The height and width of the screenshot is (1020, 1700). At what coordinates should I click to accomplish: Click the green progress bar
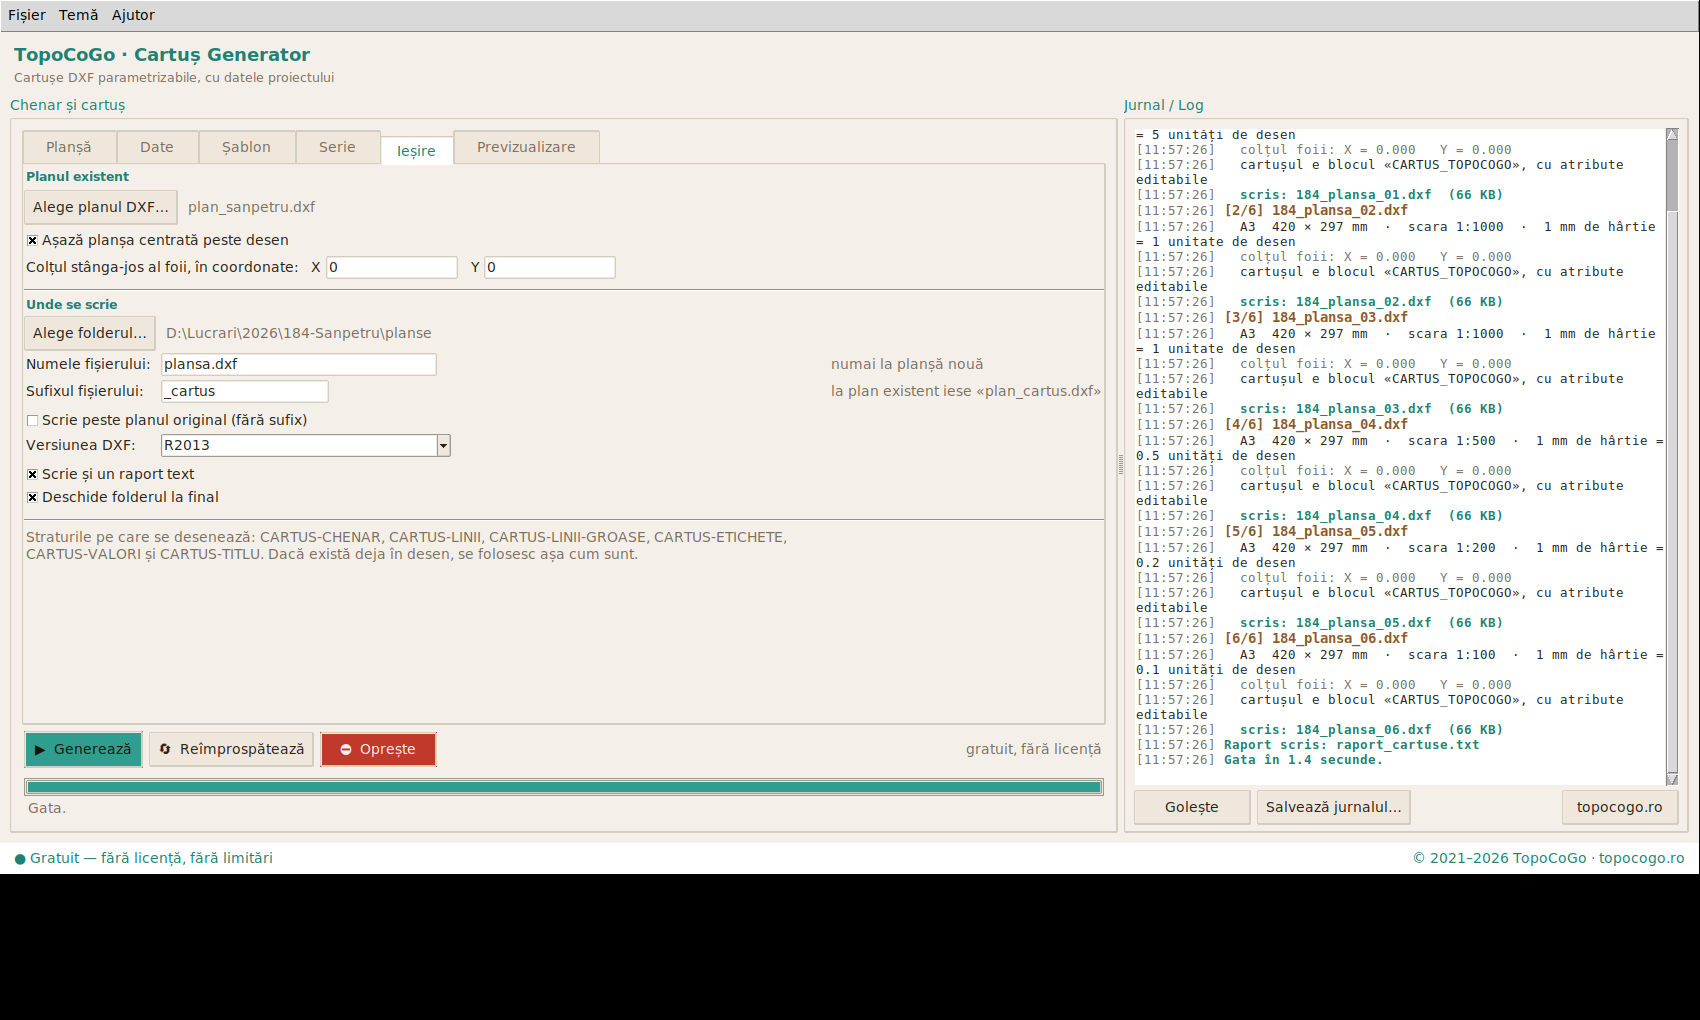[564, 787]
